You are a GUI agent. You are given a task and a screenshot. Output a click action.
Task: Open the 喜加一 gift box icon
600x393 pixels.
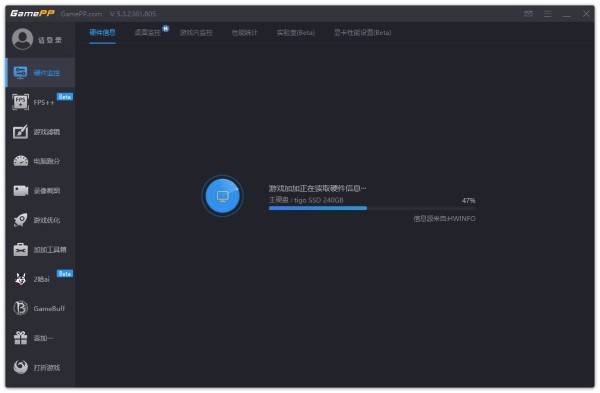(x=21, y=338)
